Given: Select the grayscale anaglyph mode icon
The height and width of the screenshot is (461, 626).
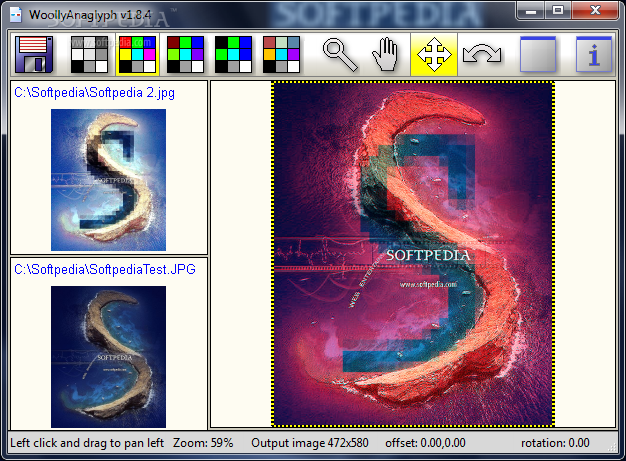Looking at the screenshot, I should click(x=89, y=54).
